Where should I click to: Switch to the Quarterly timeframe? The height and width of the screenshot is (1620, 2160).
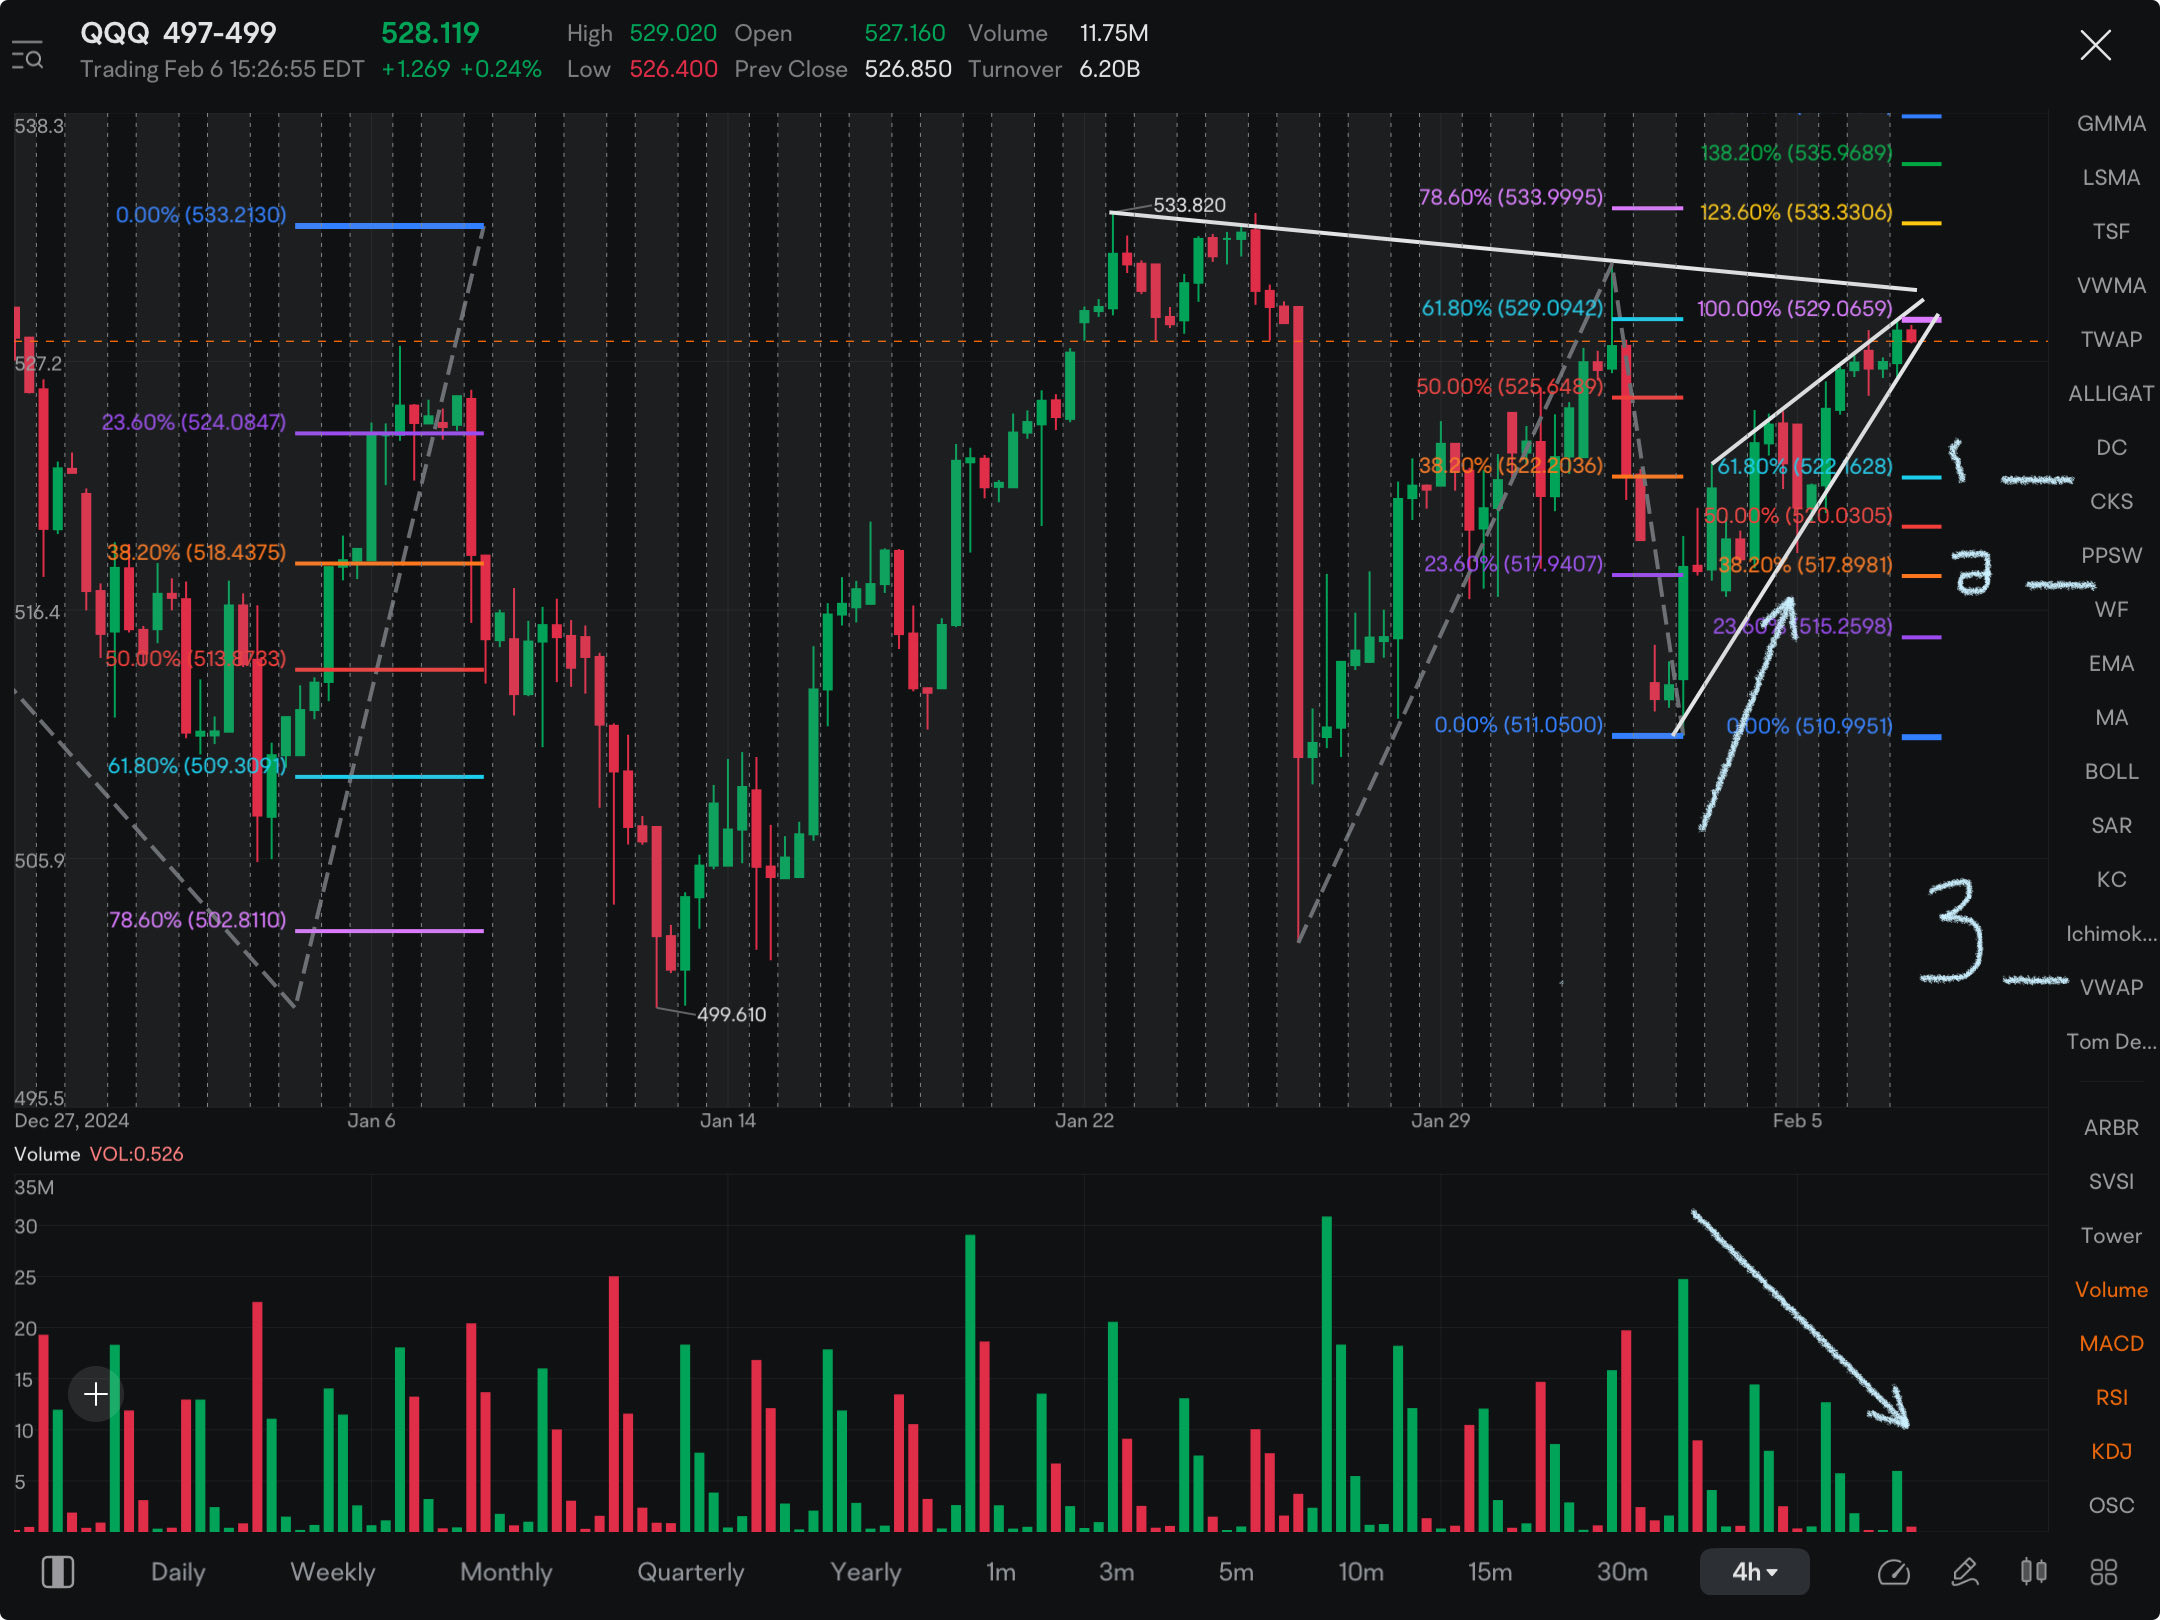[691, 1572]
